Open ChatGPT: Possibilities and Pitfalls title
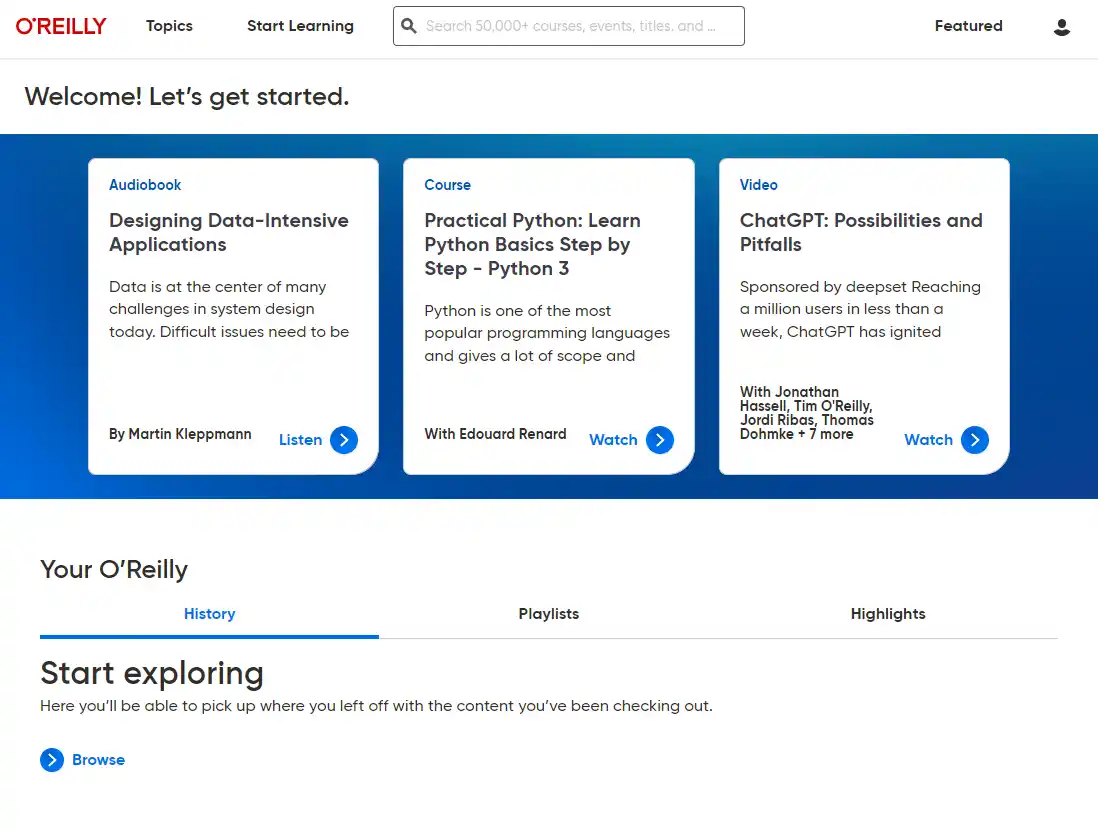1098x829 pixels. click(860, 233)
